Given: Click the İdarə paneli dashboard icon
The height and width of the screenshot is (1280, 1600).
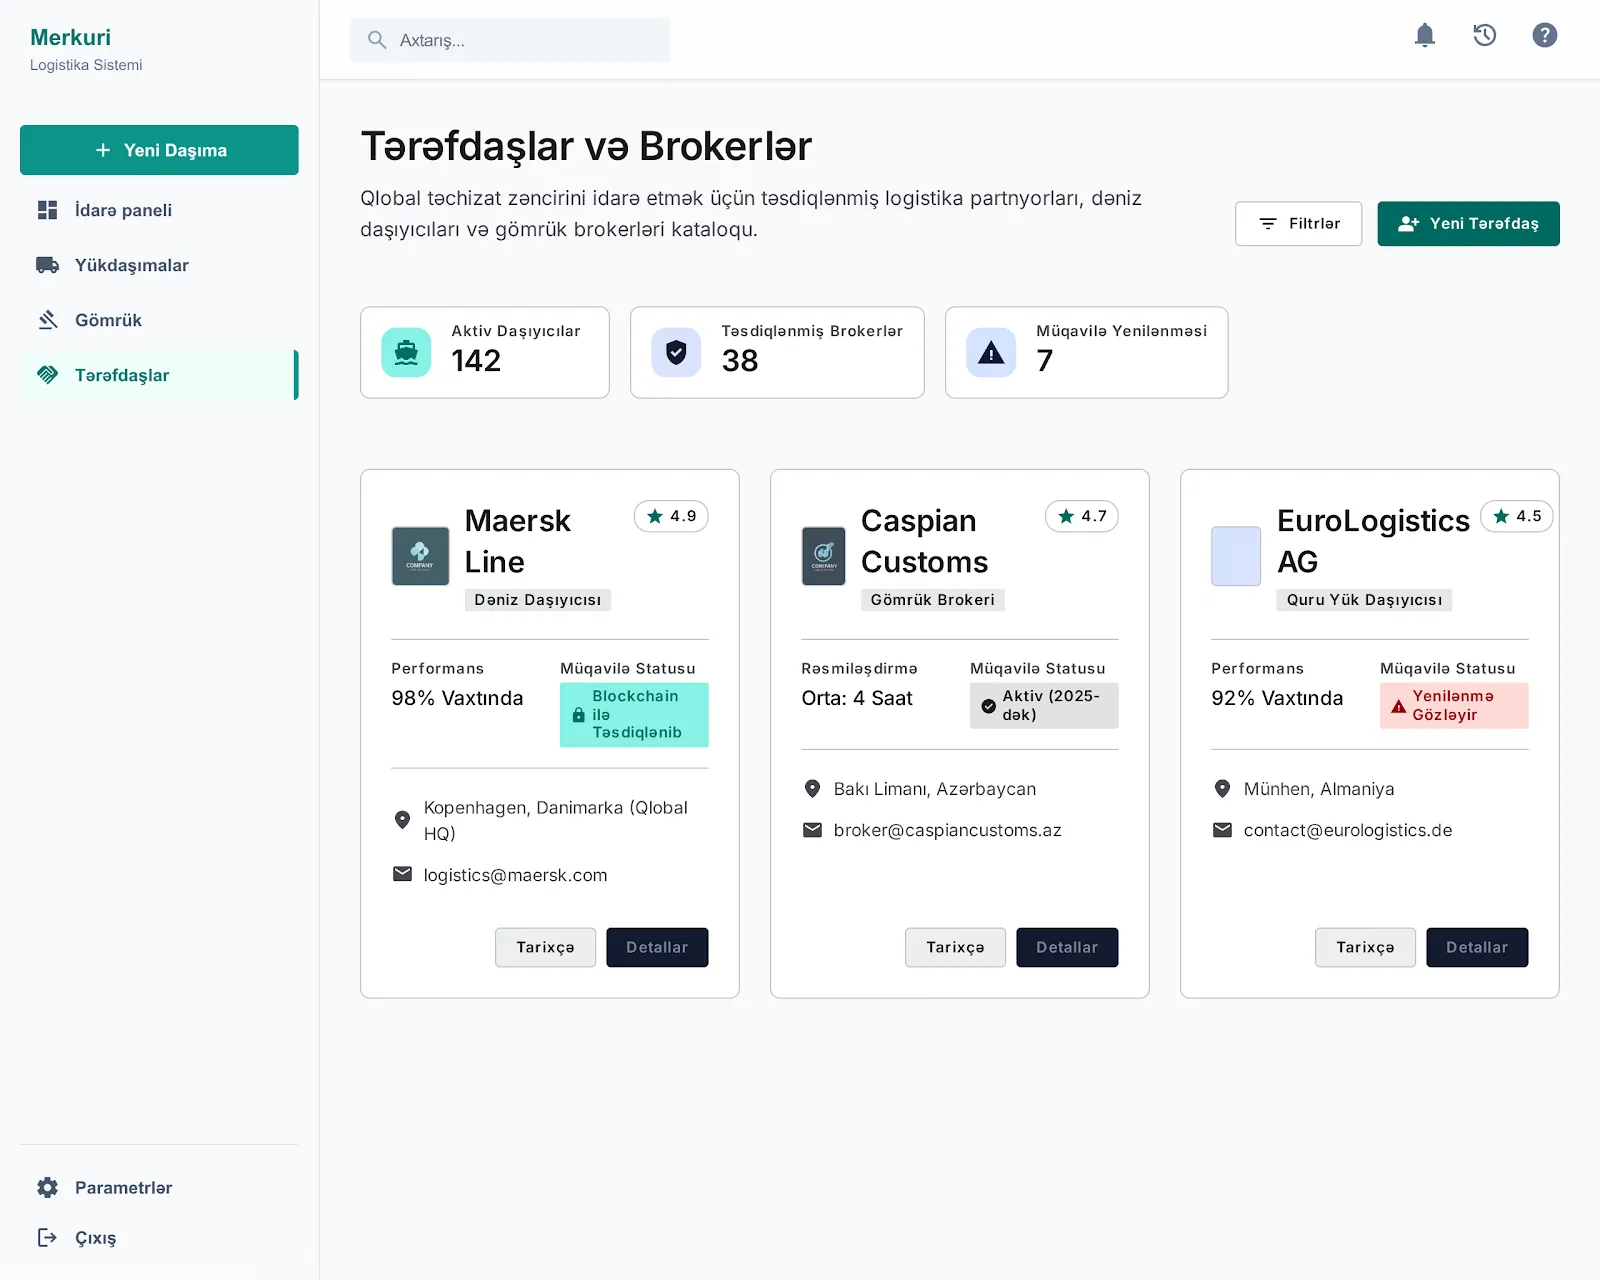Looking at the screenshot, I should [47, 210].
